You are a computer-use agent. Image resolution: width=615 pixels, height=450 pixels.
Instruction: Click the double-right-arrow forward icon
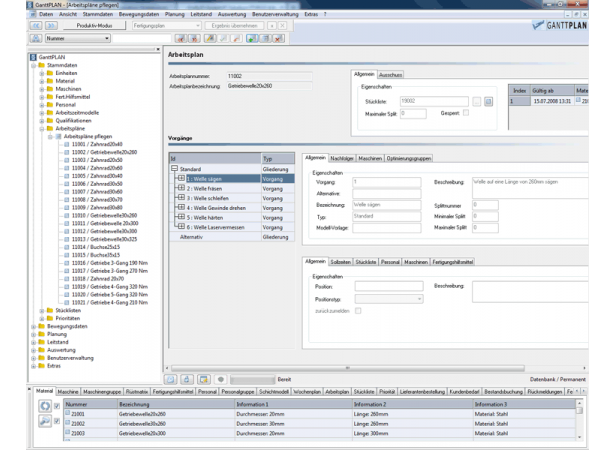[x=51, y=26]
